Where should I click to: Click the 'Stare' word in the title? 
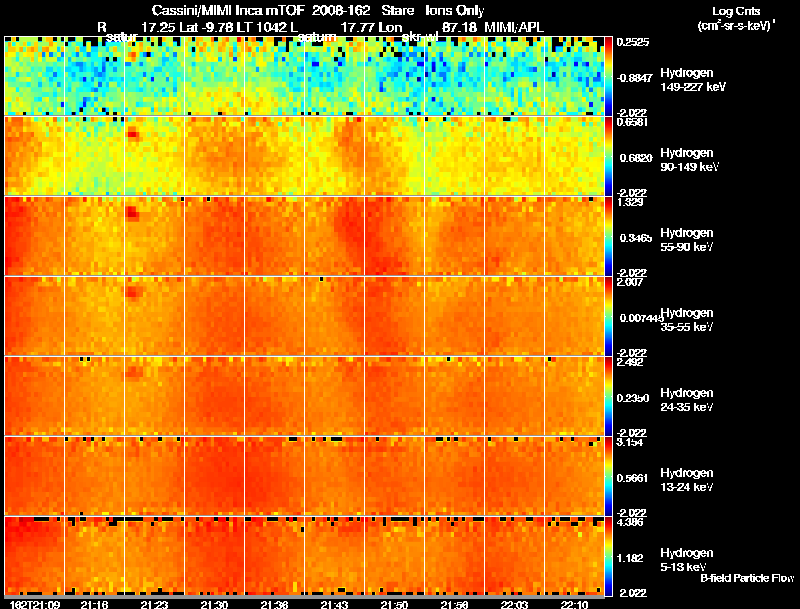pos(397,10)
